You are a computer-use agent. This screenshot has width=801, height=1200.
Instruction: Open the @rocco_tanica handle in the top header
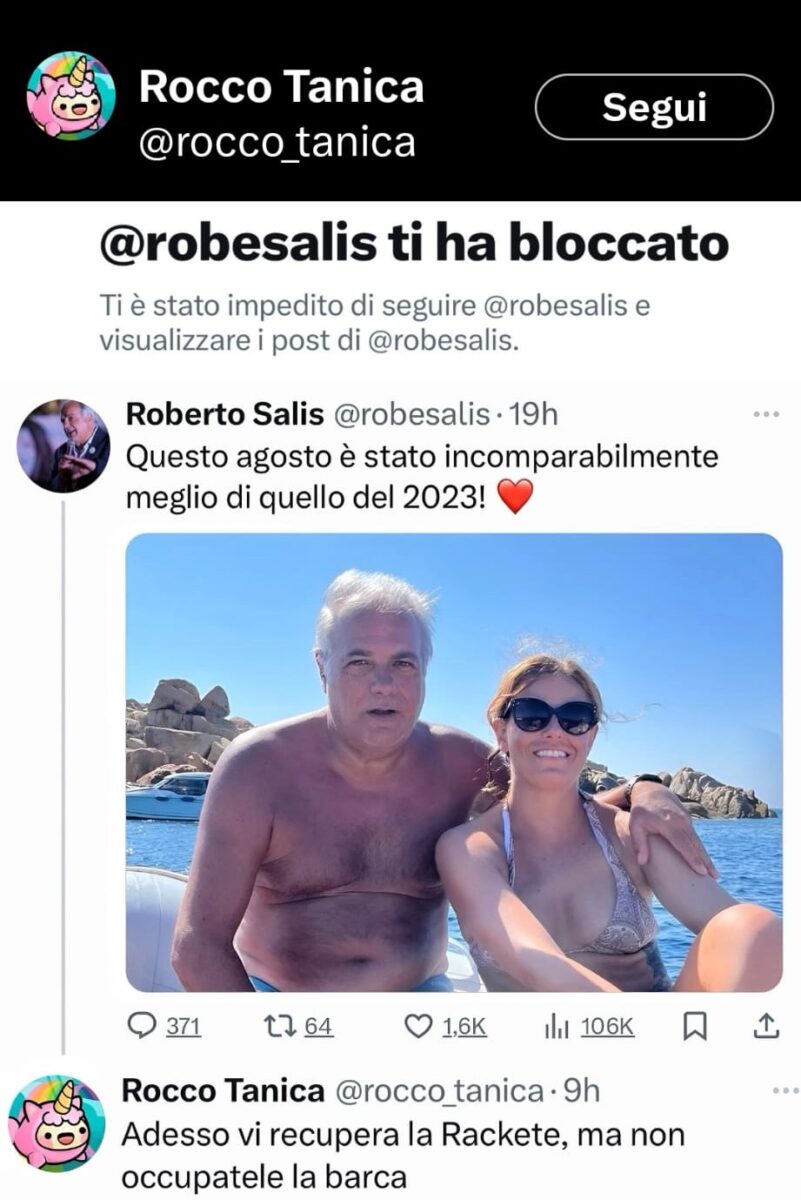click(x=277, y=143)
